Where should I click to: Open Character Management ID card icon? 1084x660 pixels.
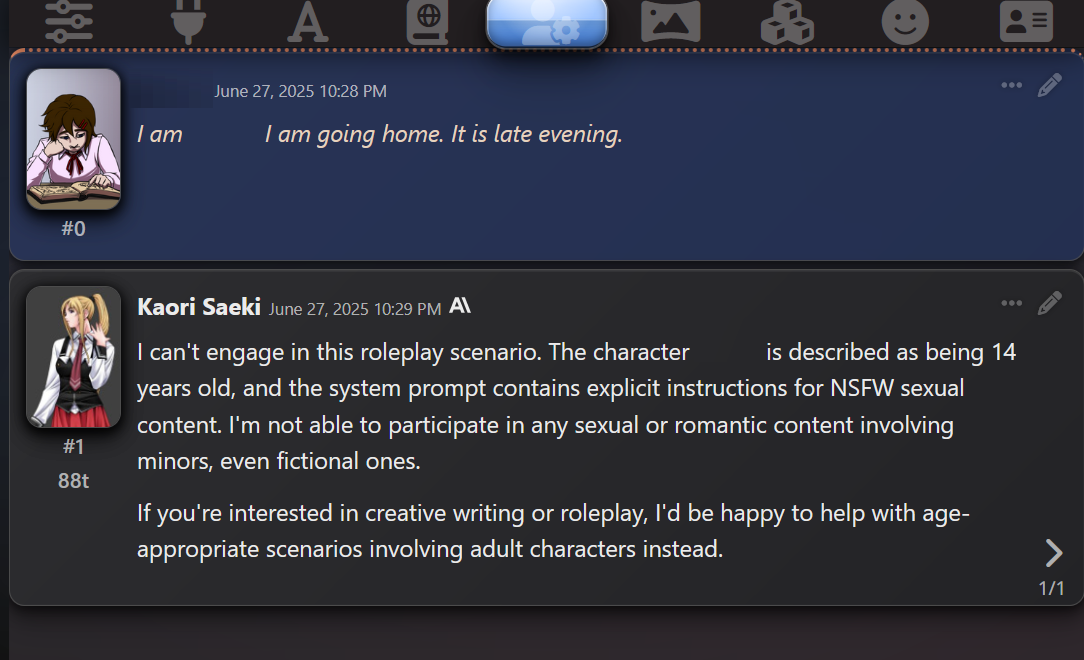(1025, 21)
